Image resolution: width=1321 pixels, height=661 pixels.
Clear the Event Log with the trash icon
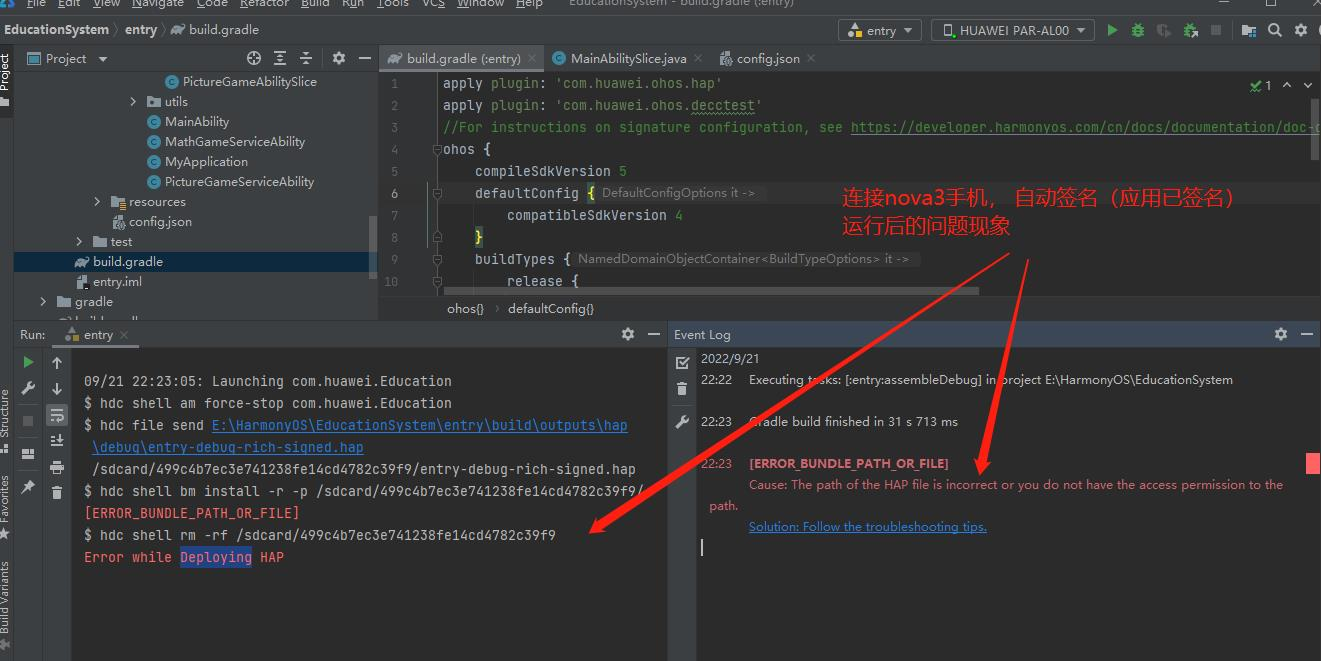(682, 389)
